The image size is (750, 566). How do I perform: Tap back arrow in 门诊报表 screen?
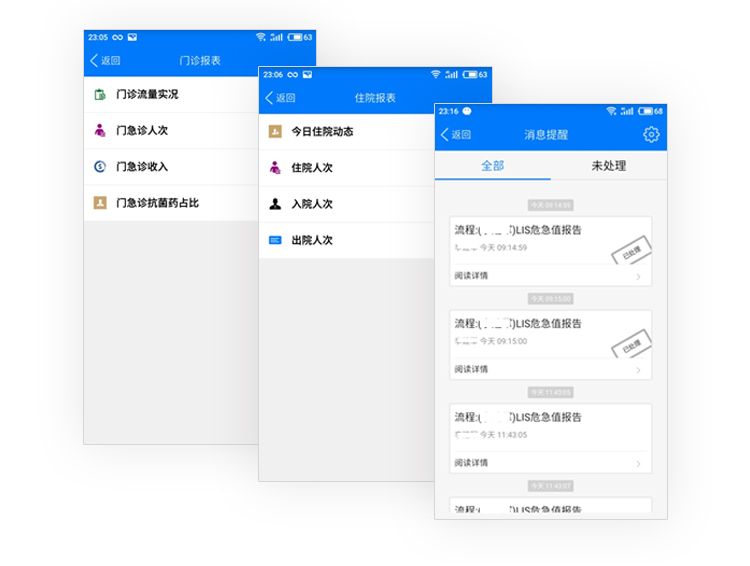point(94,60)
